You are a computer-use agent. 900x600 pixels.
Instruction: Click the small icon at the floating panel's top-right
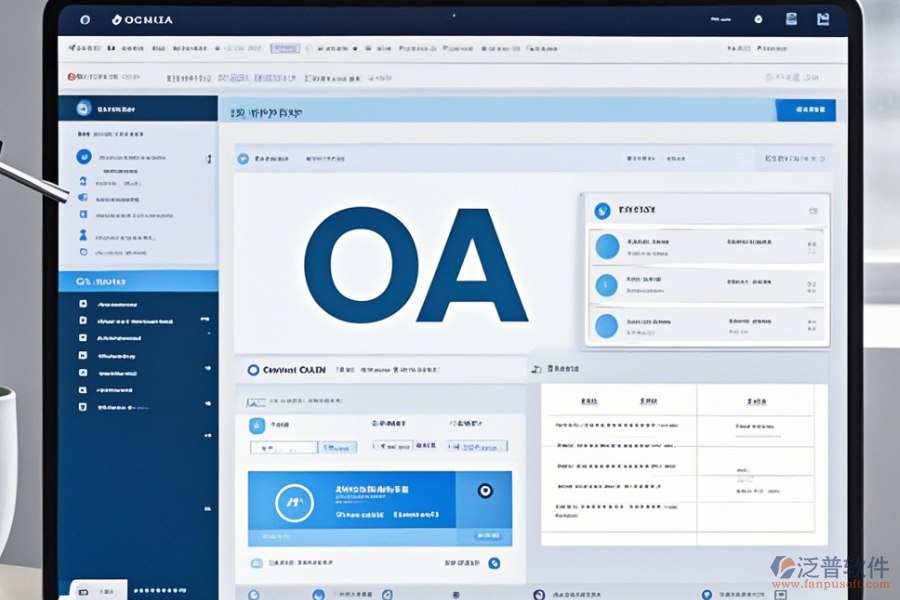[x=813, y=210]
